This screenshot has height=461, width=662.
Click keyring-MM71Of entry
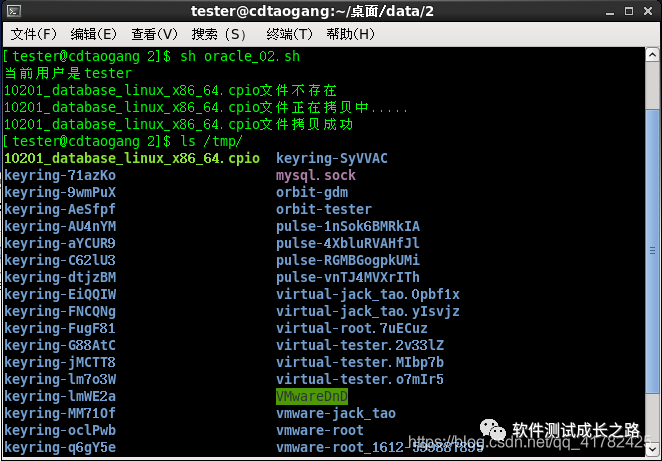pos(60,413)
